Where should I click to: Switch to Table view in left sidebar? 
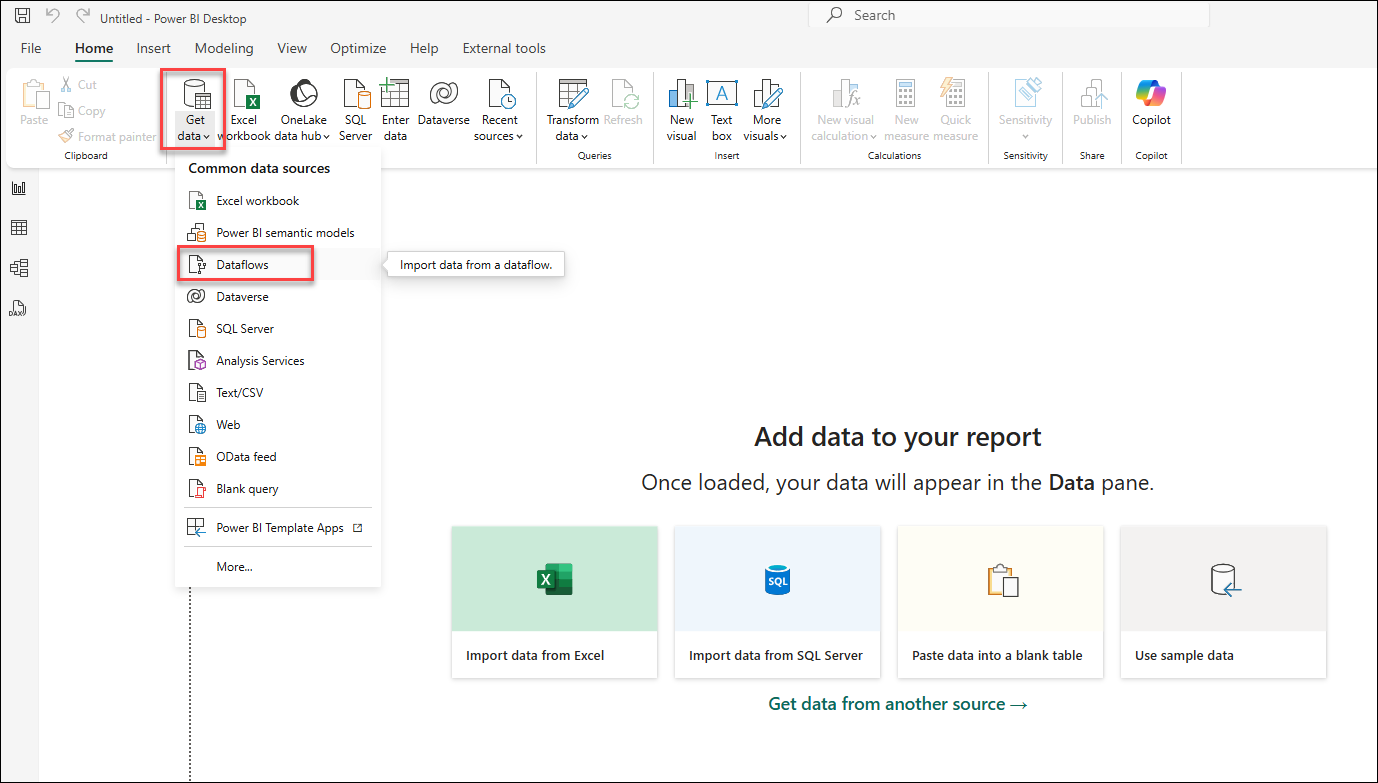[19, 228]
